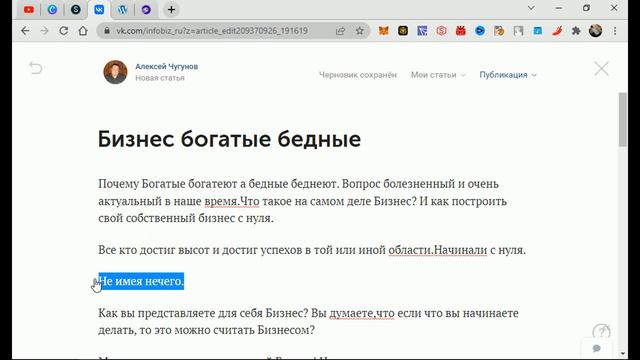
Task: Open the Chrome three-dot menu
Action: point(615,31)
